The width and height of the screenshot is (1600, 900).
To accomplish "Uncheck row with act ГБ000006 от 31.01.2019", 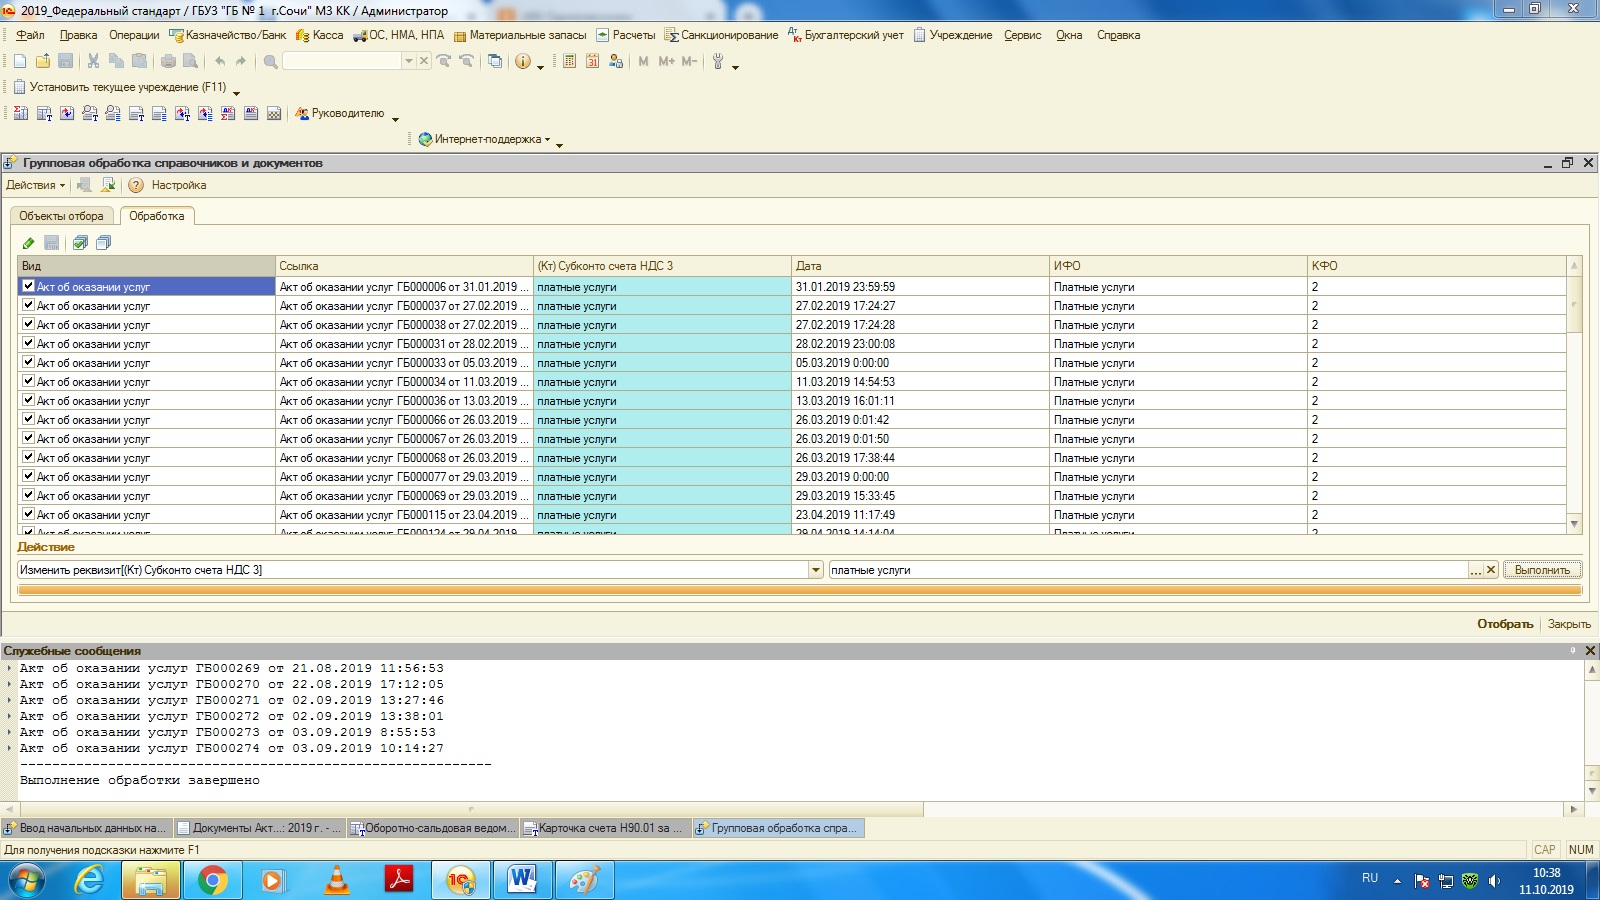I will (28, 286).
